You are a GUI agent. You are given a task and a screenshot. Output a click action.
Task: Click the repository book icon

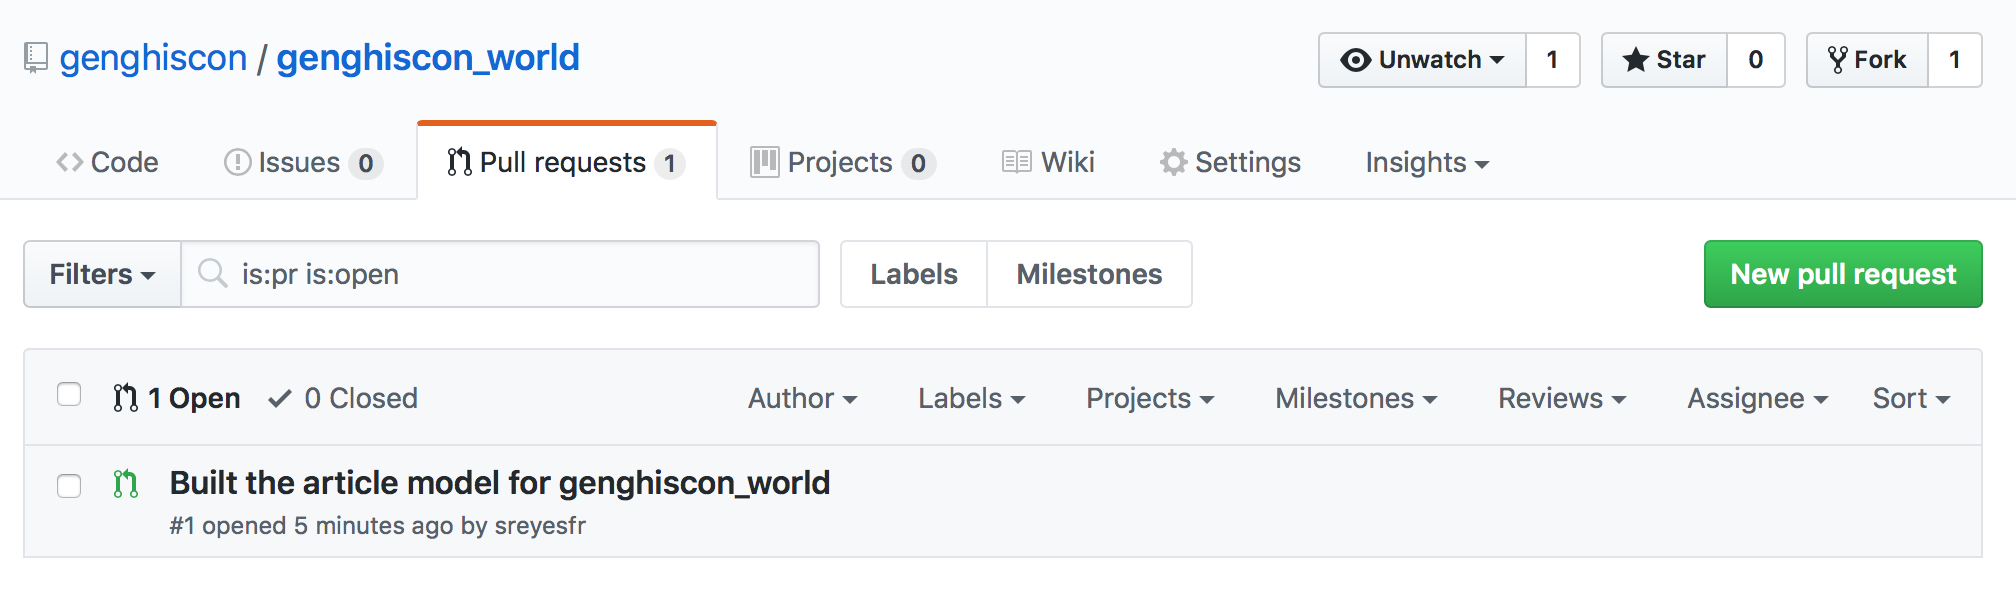pyautogui.click(x=36, y=58)
